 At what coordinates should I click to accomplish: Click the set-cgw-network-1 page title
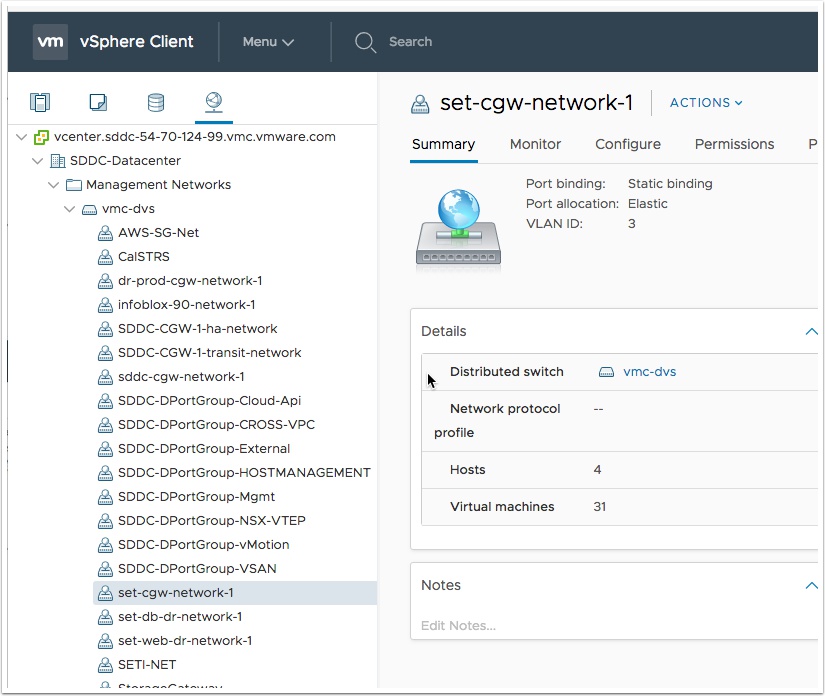536,103
